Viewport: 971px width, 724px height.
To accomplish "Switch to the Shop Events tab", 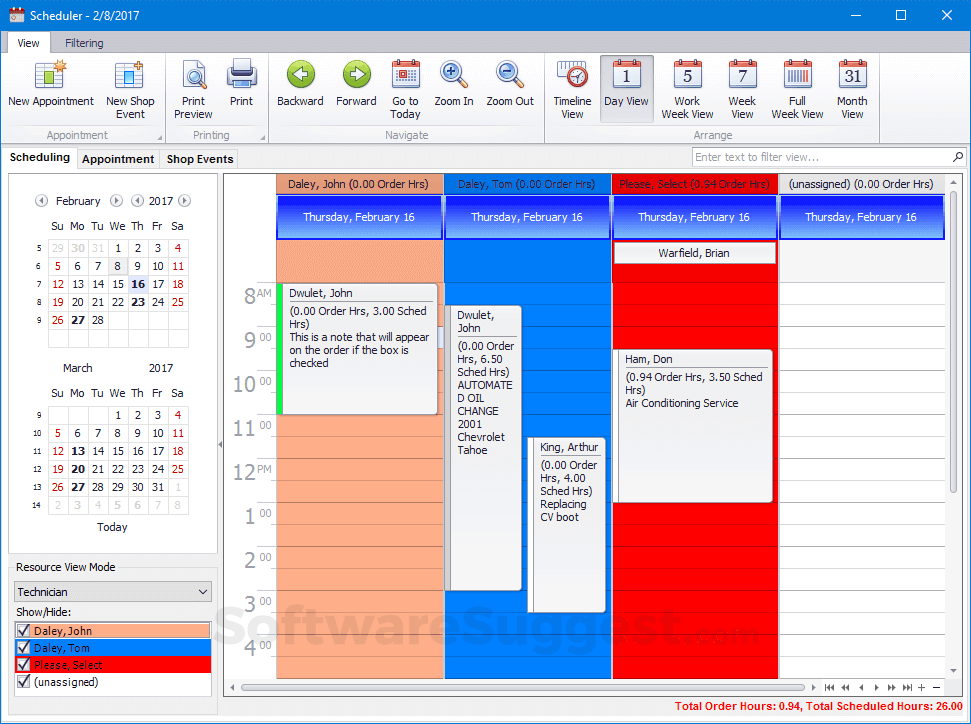I will 200,159.
